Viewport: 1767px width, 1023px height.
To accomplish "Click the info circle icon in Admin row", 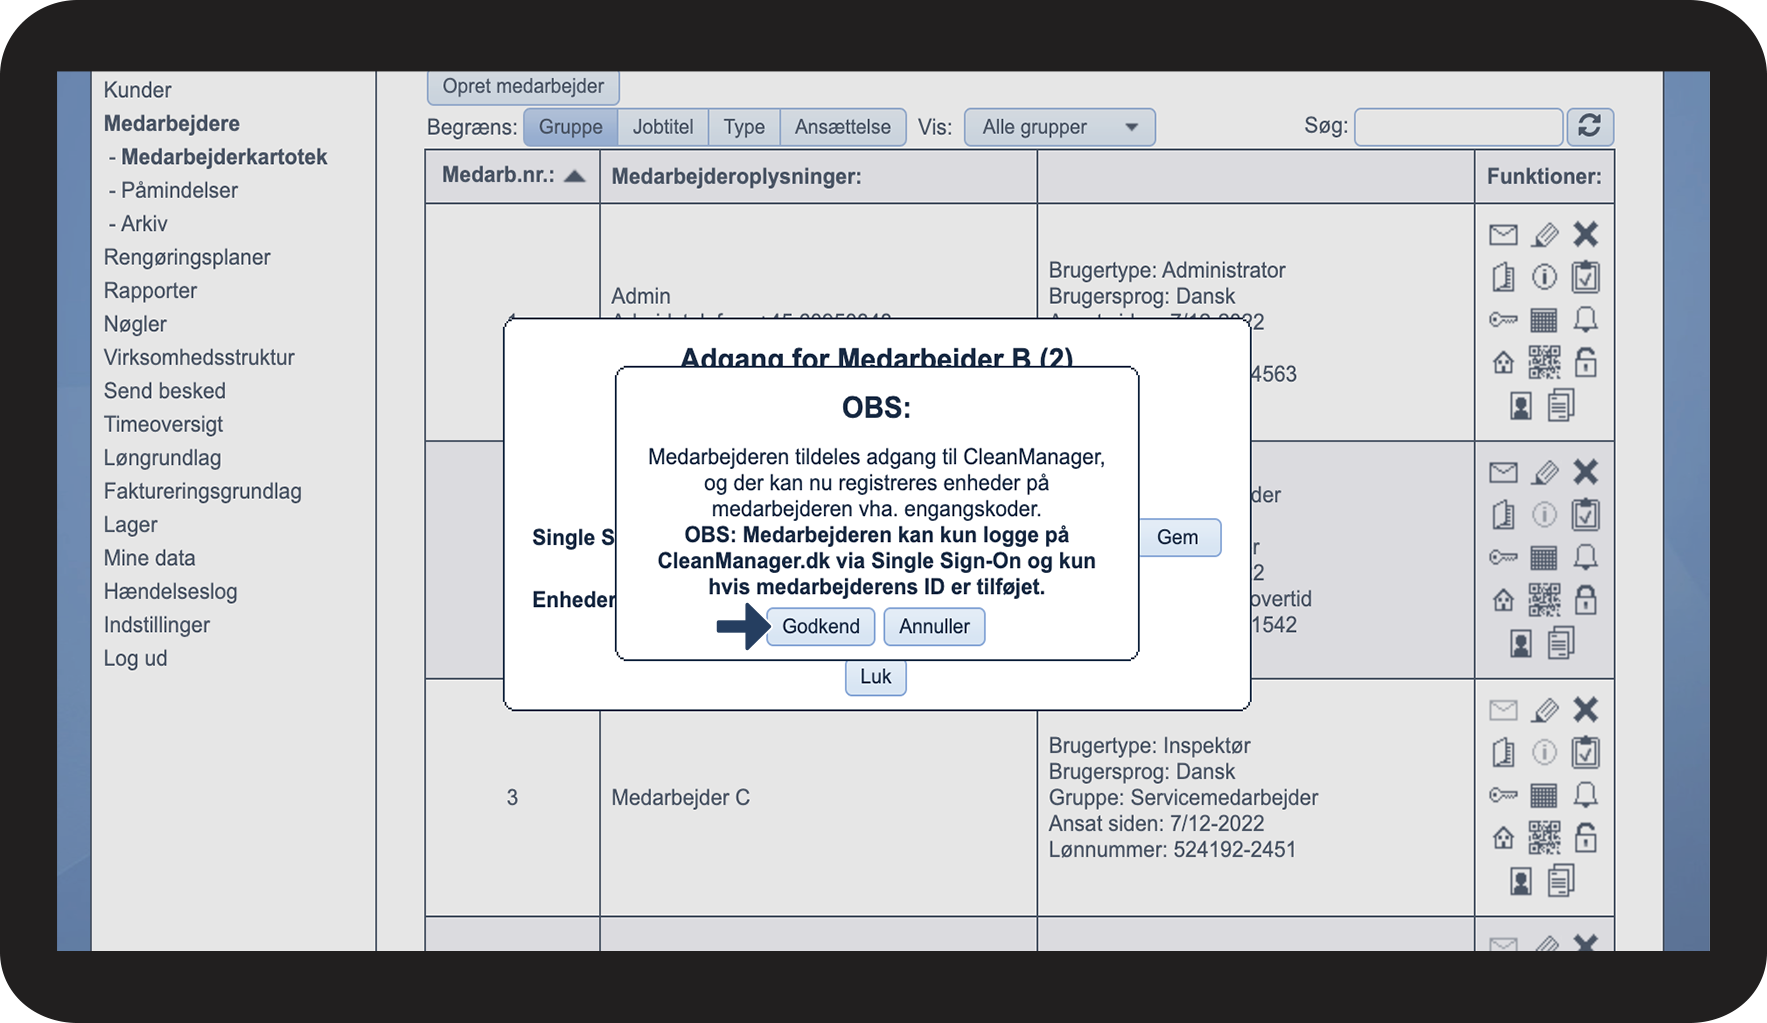I will (1544, 277).
